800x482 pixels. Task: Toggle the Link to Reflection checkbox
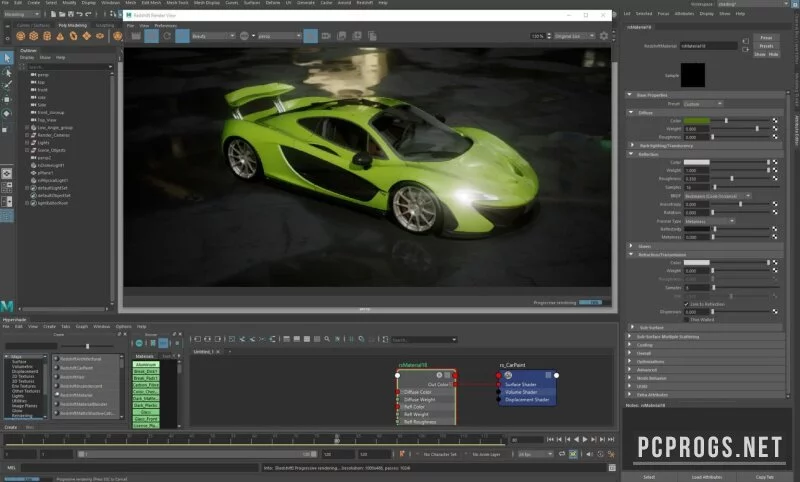coord(686,304)
